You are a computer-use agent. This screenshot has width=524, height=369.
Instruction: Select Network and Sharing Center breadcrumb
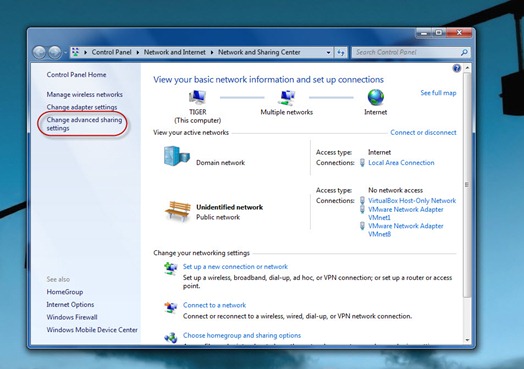259,52
